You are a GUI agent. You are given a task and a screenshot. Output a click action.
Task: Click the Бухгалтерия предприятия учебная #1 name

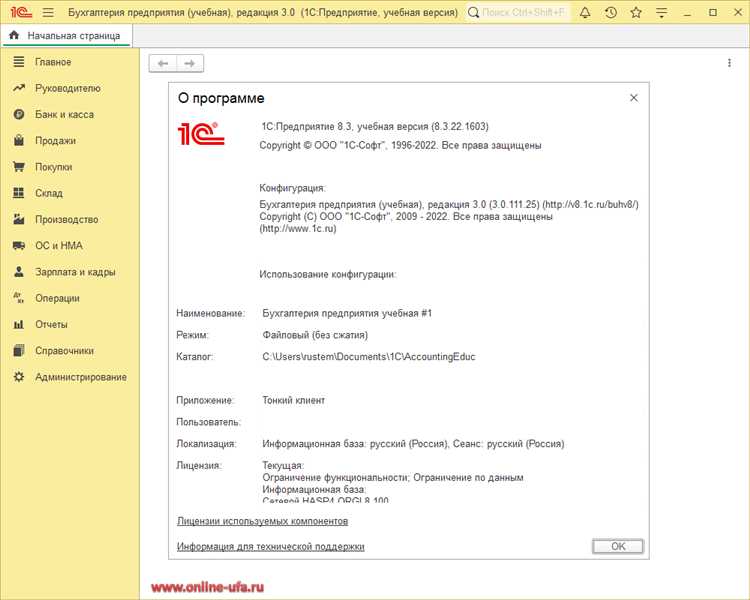coord(347,313)
